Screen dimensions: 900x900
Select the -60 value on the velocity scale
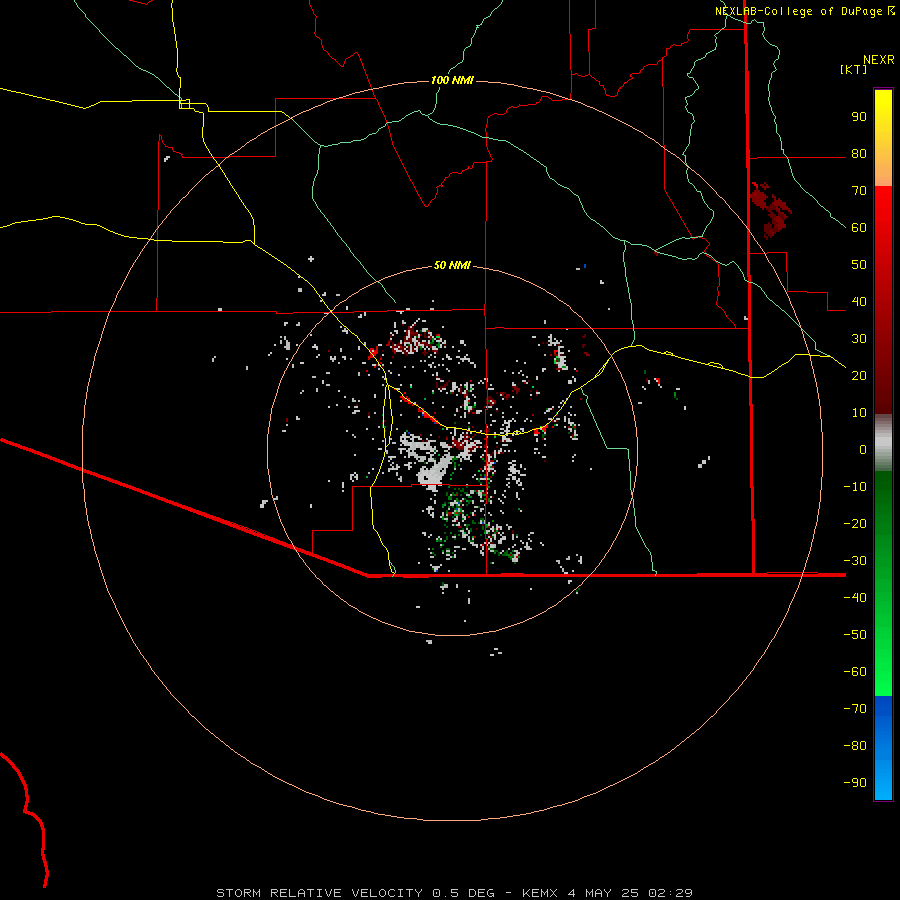click(x=855, y=672)
